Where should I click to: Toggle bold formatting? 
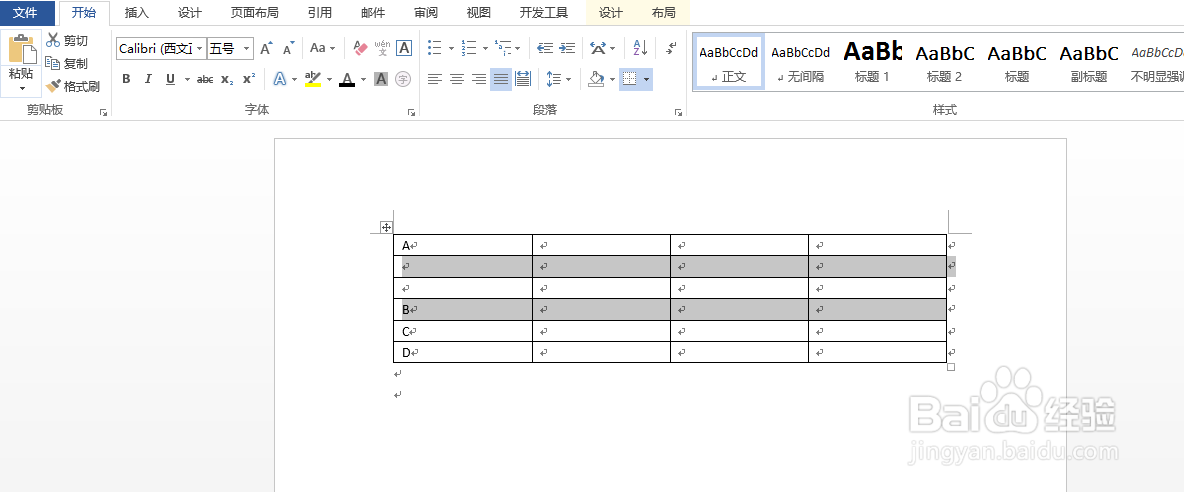coord(126,78)
